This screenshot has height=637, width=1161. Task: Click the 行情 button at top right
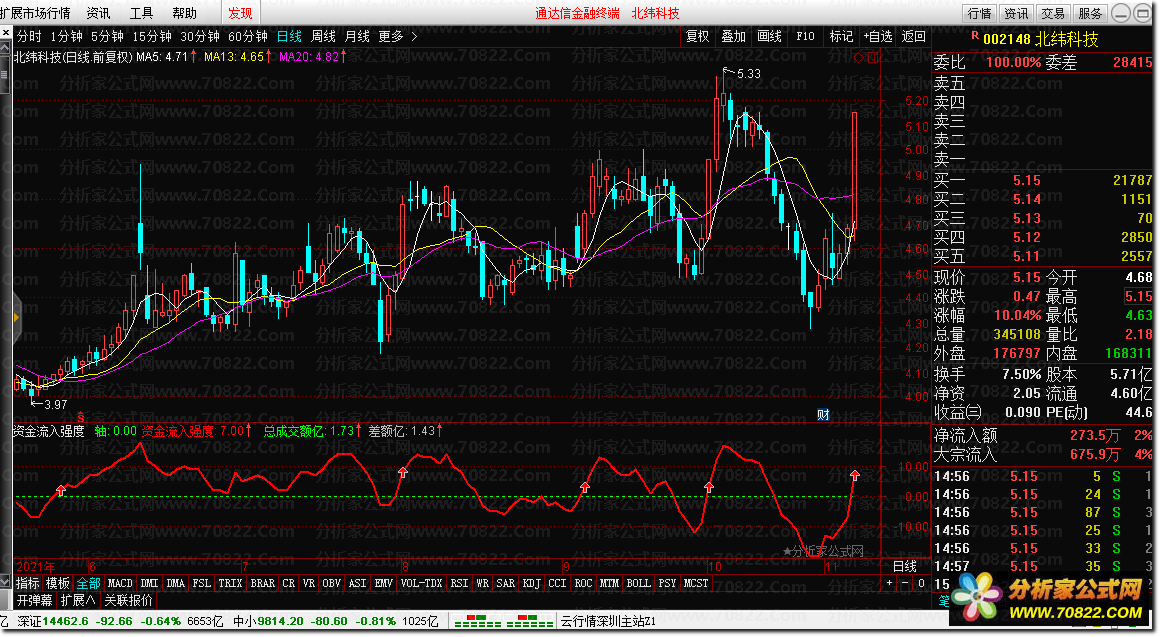click(x=980, y=13)
